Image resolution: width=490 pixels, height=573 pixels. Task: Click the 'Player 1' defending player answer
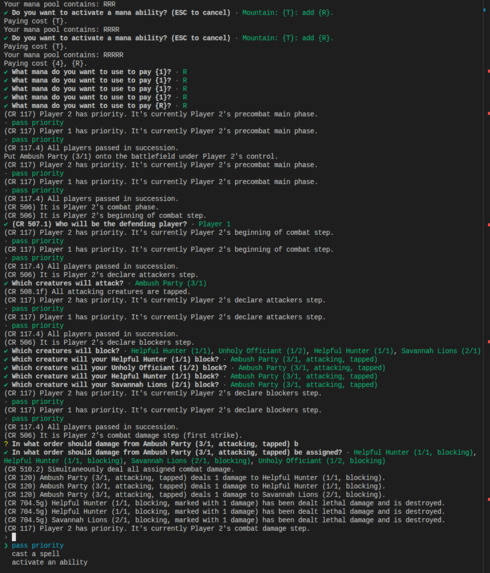pyautogui.click(x=214, y=224)
